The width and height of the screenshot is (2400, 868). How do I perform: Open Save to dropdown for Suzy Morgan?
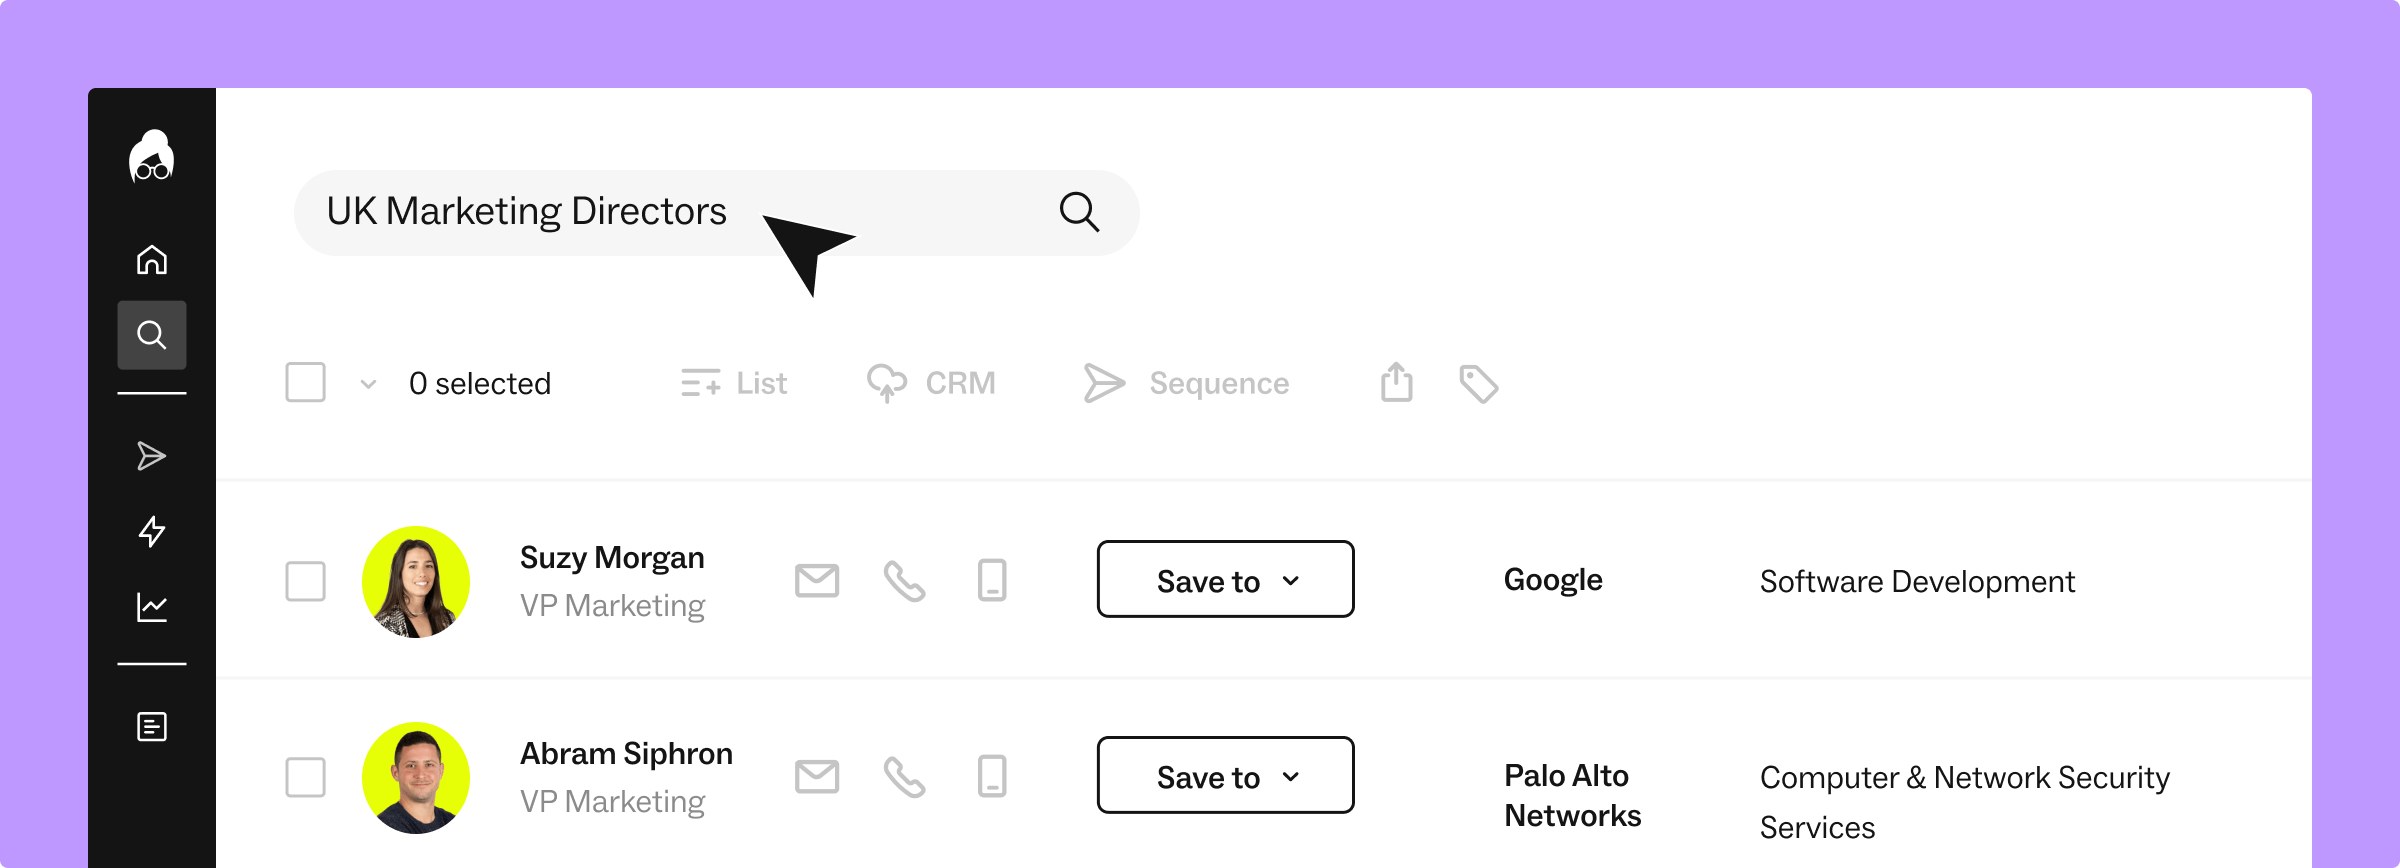pos(1226,580)
